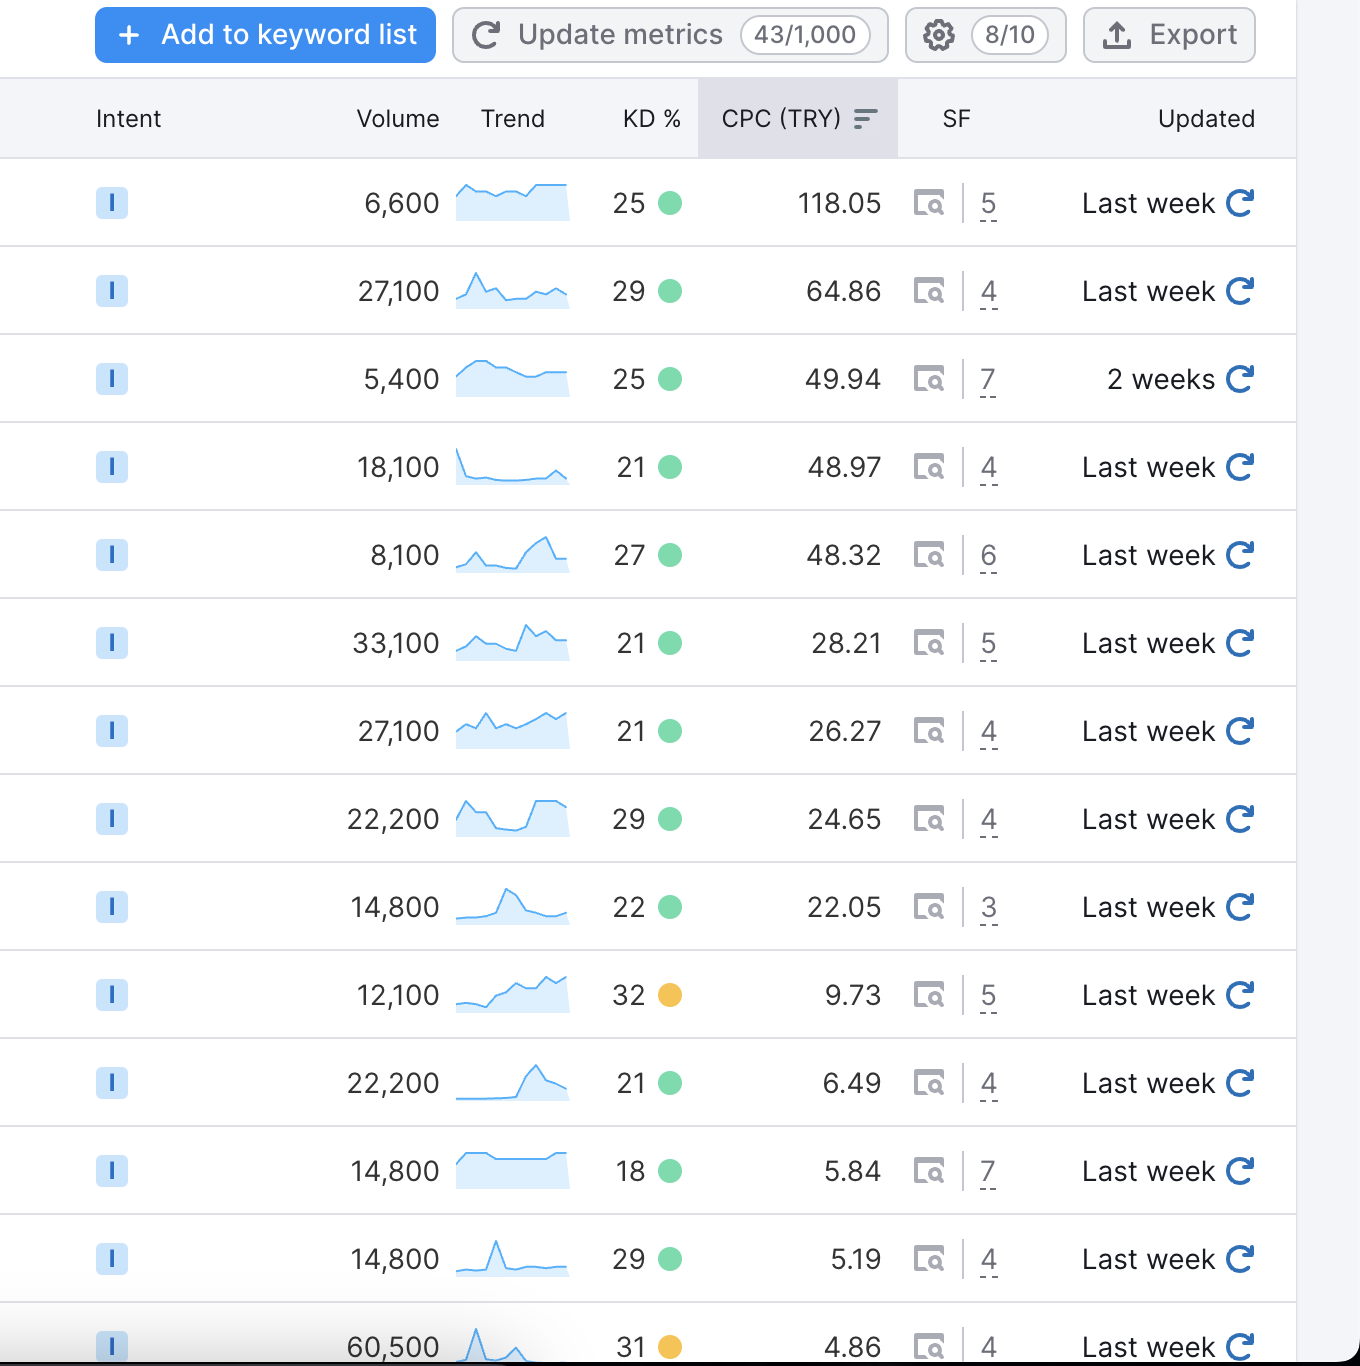
Task: Sort by Volume column header
Action: pos(398,119)
